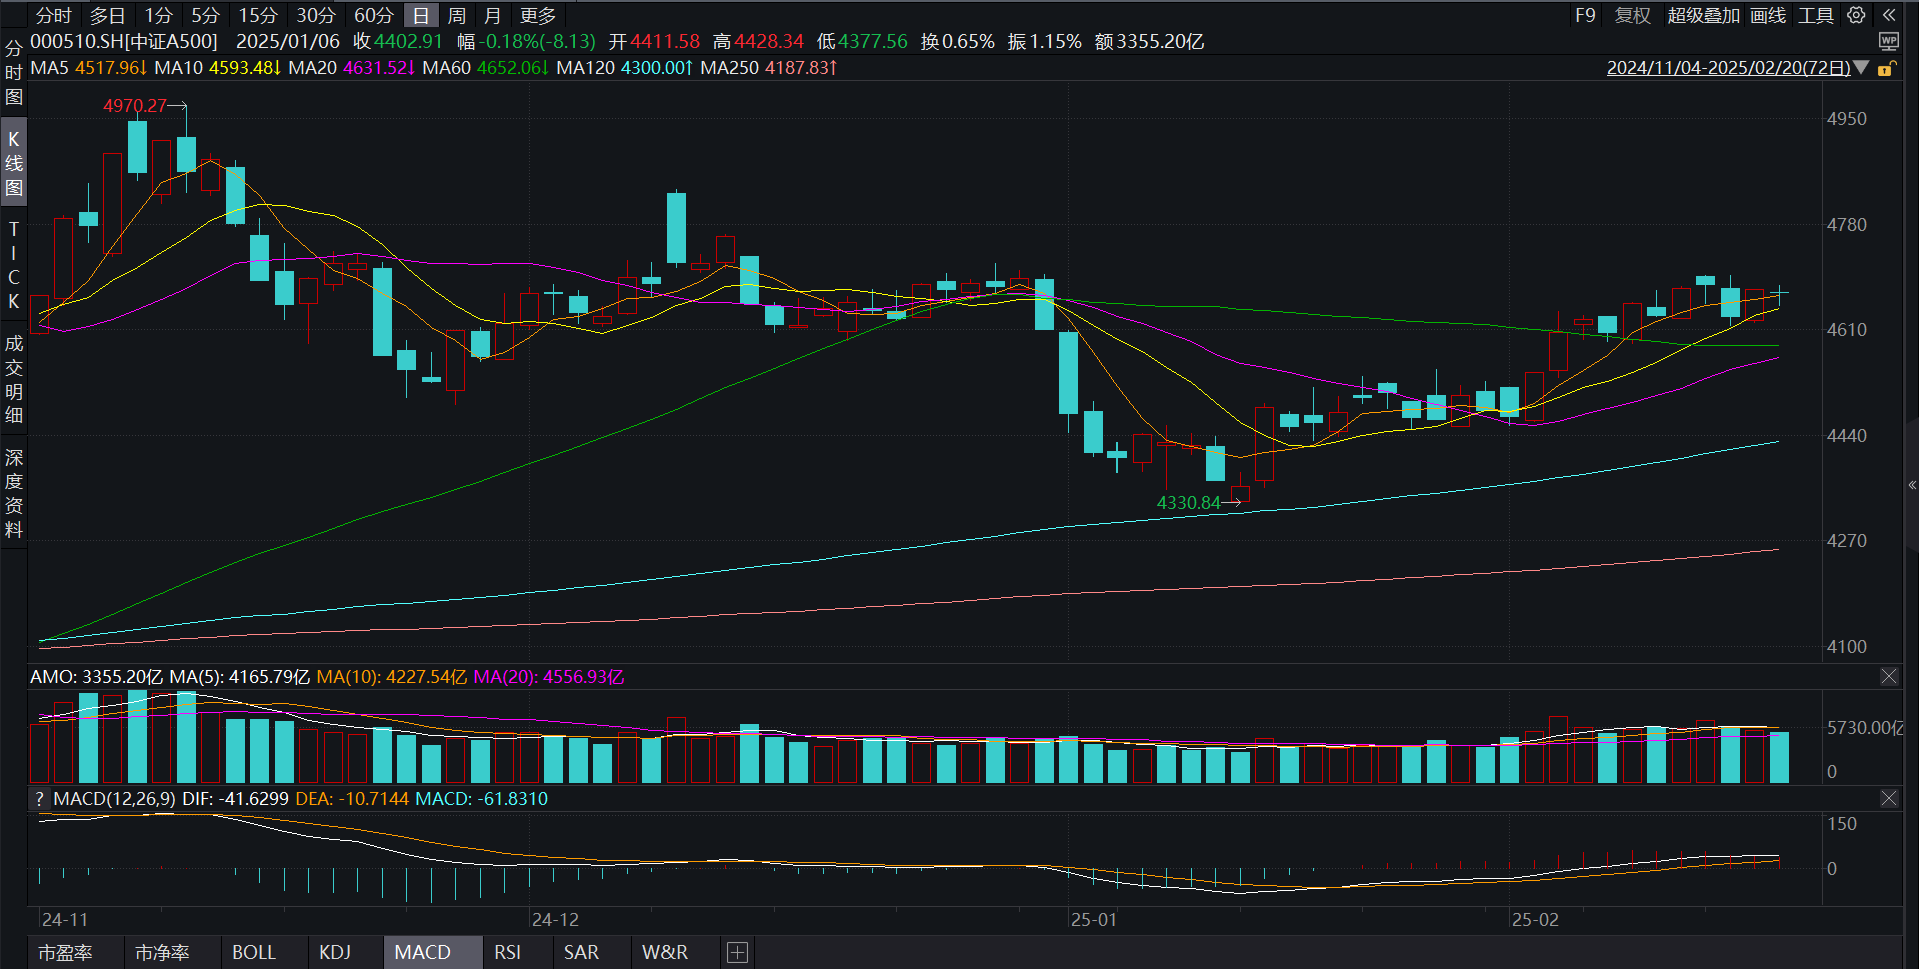1919x969 pixels.
Task: Open 分时图 in left sidebar
Action: [x=13, y=73]
